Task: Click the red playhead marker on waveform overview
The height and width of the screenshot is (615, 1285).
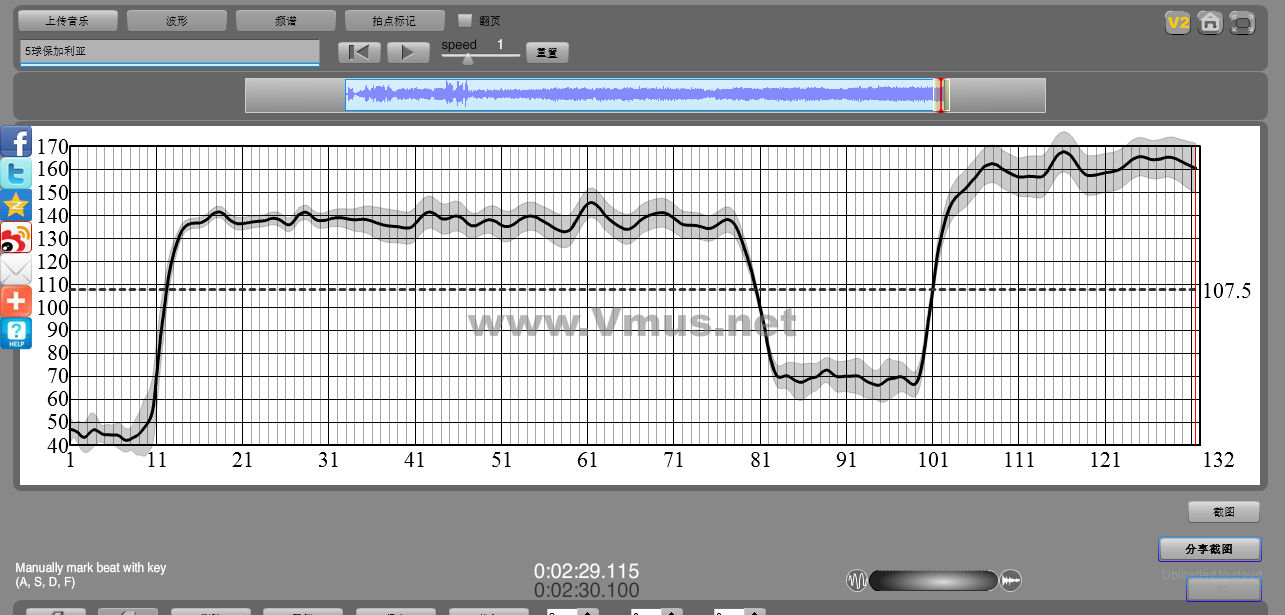Action: tap(939, 95)
